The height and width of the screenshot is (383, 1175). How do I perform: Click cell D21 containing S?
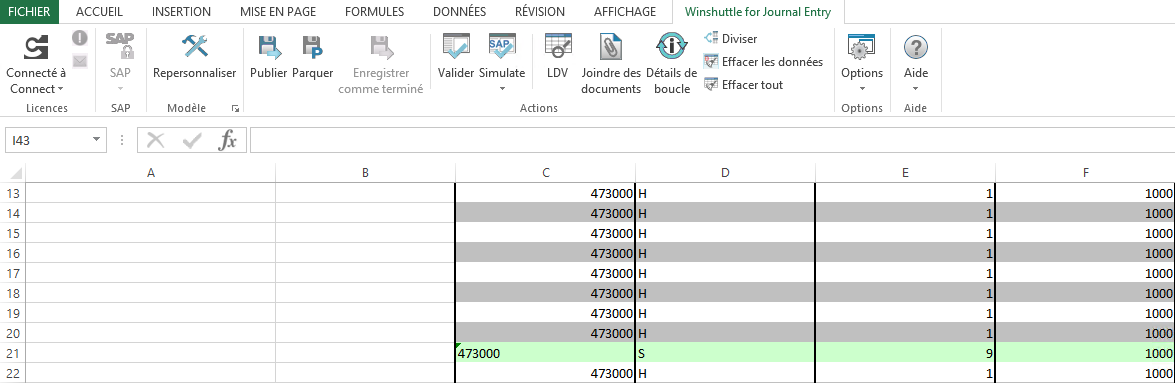point(725,353)
